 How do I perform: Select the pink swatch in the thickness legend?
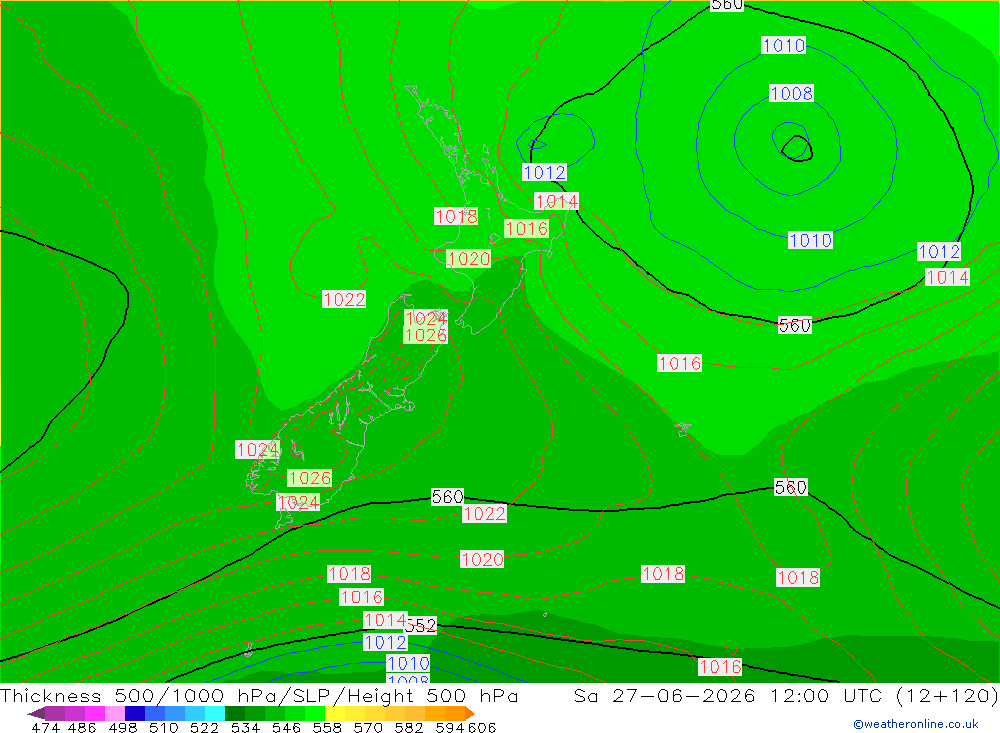coord(115,713)
